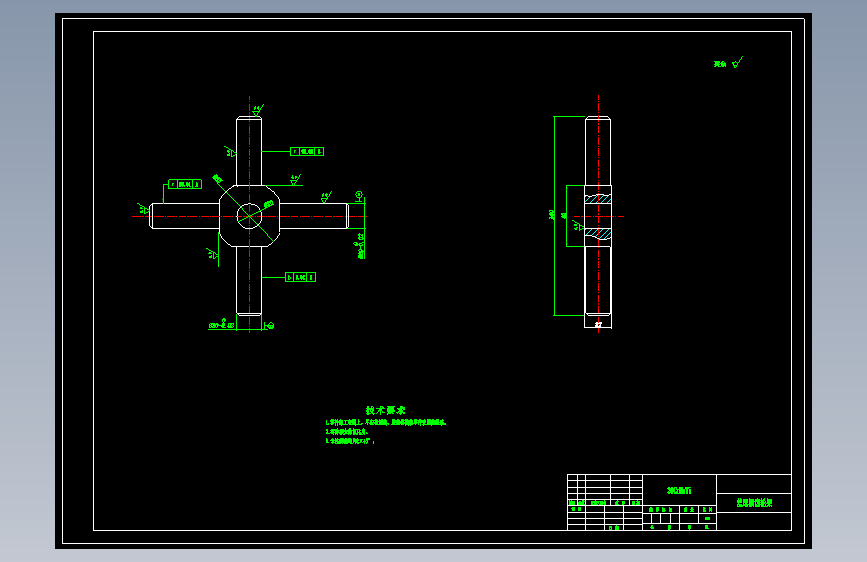The width and height of the screenshot is (867, 562).
Task: Click the central circular hole of the cross
Action: 249,216
